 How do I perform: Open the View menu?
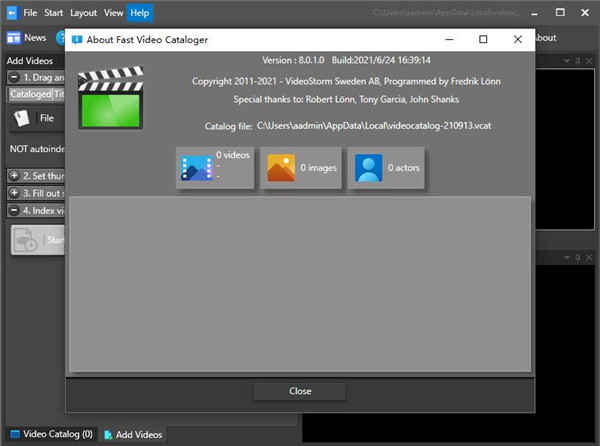(x=113, y=13)
